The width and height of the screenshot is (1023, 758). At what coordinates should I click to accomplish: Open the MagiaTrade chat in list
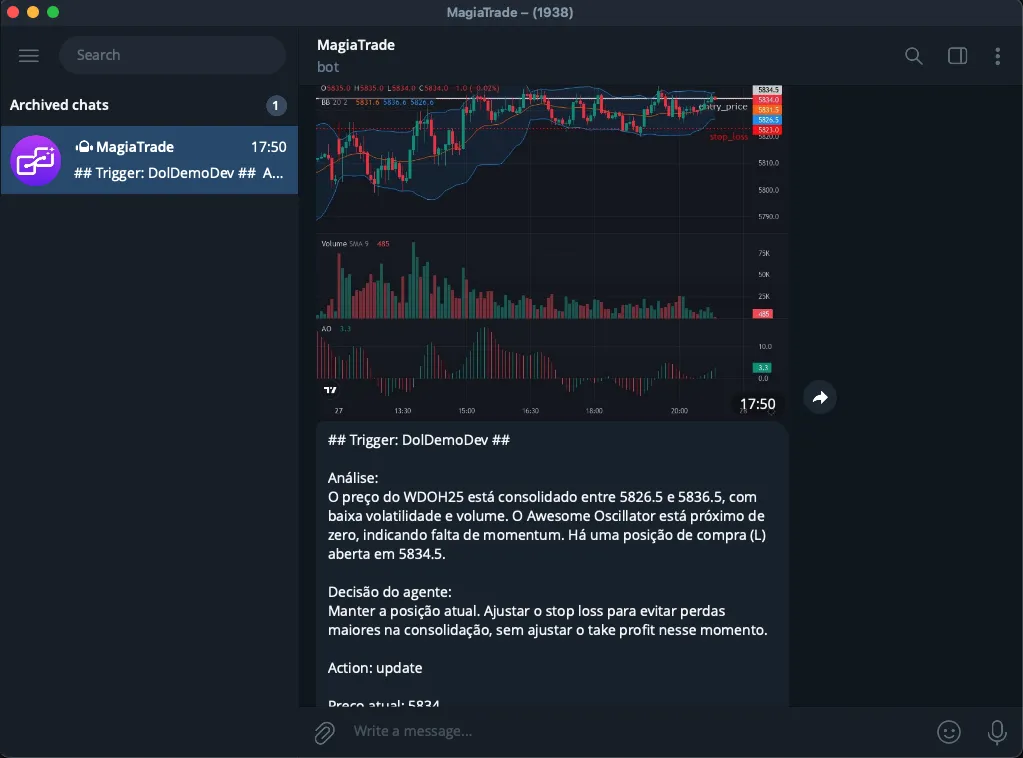(149, 160)
